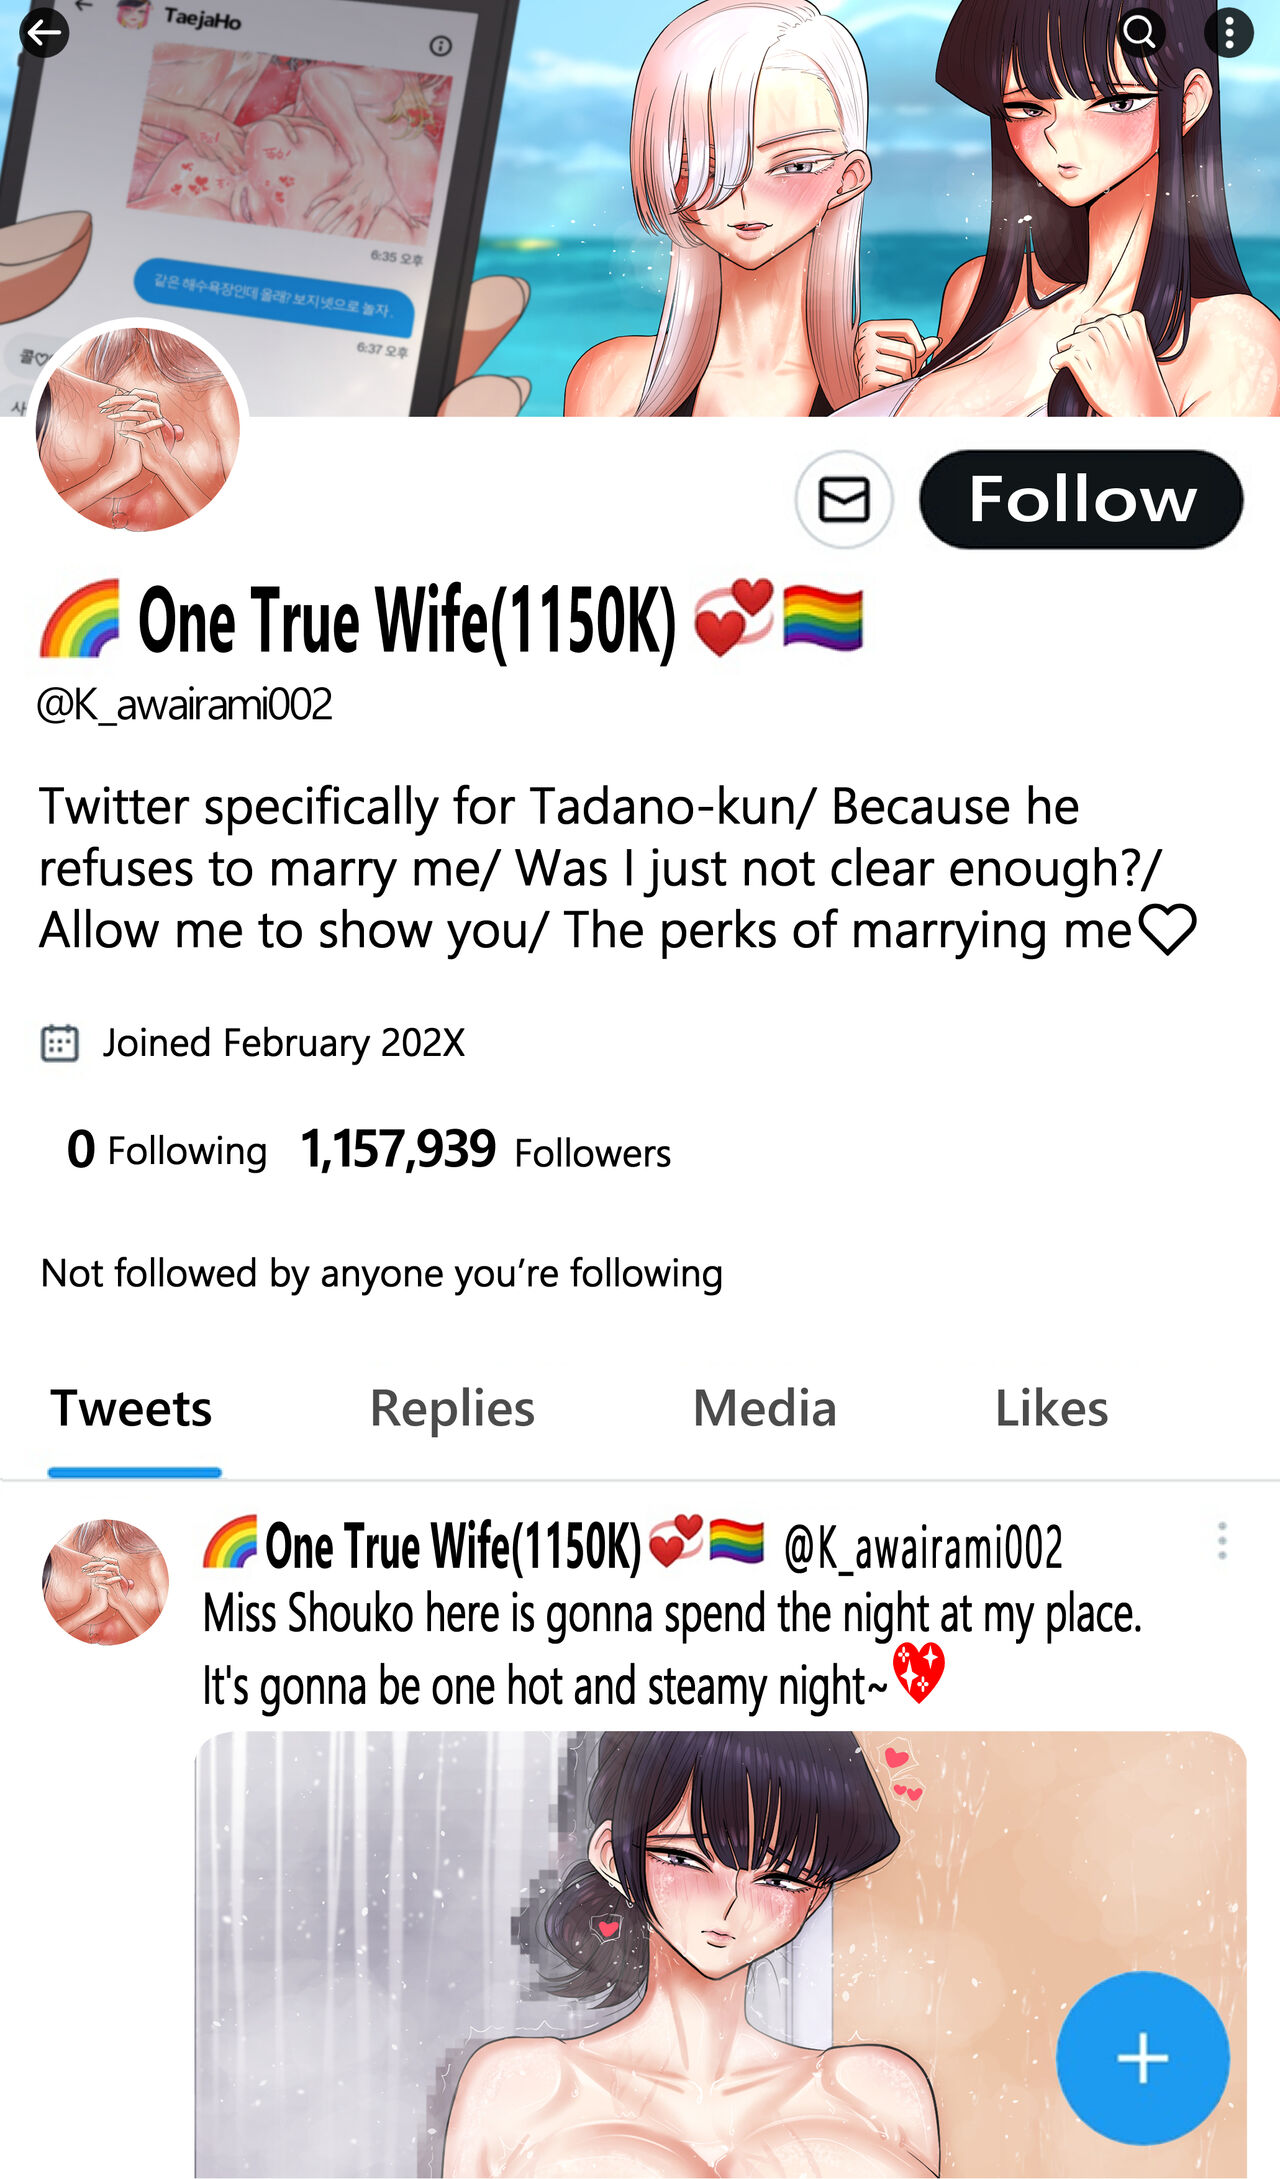
Task: Click the calendar icon beside Joined February
Action: (x=60, y=1043)
